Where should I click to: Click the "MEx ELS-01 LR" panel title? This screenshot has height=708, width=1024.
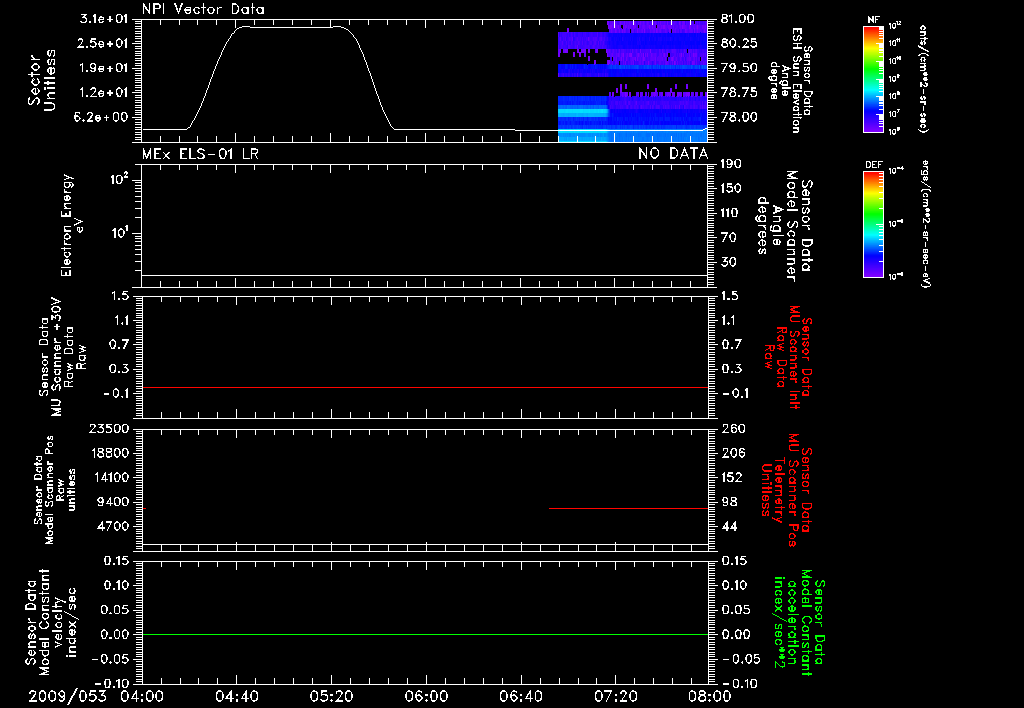tap(200, 153)
